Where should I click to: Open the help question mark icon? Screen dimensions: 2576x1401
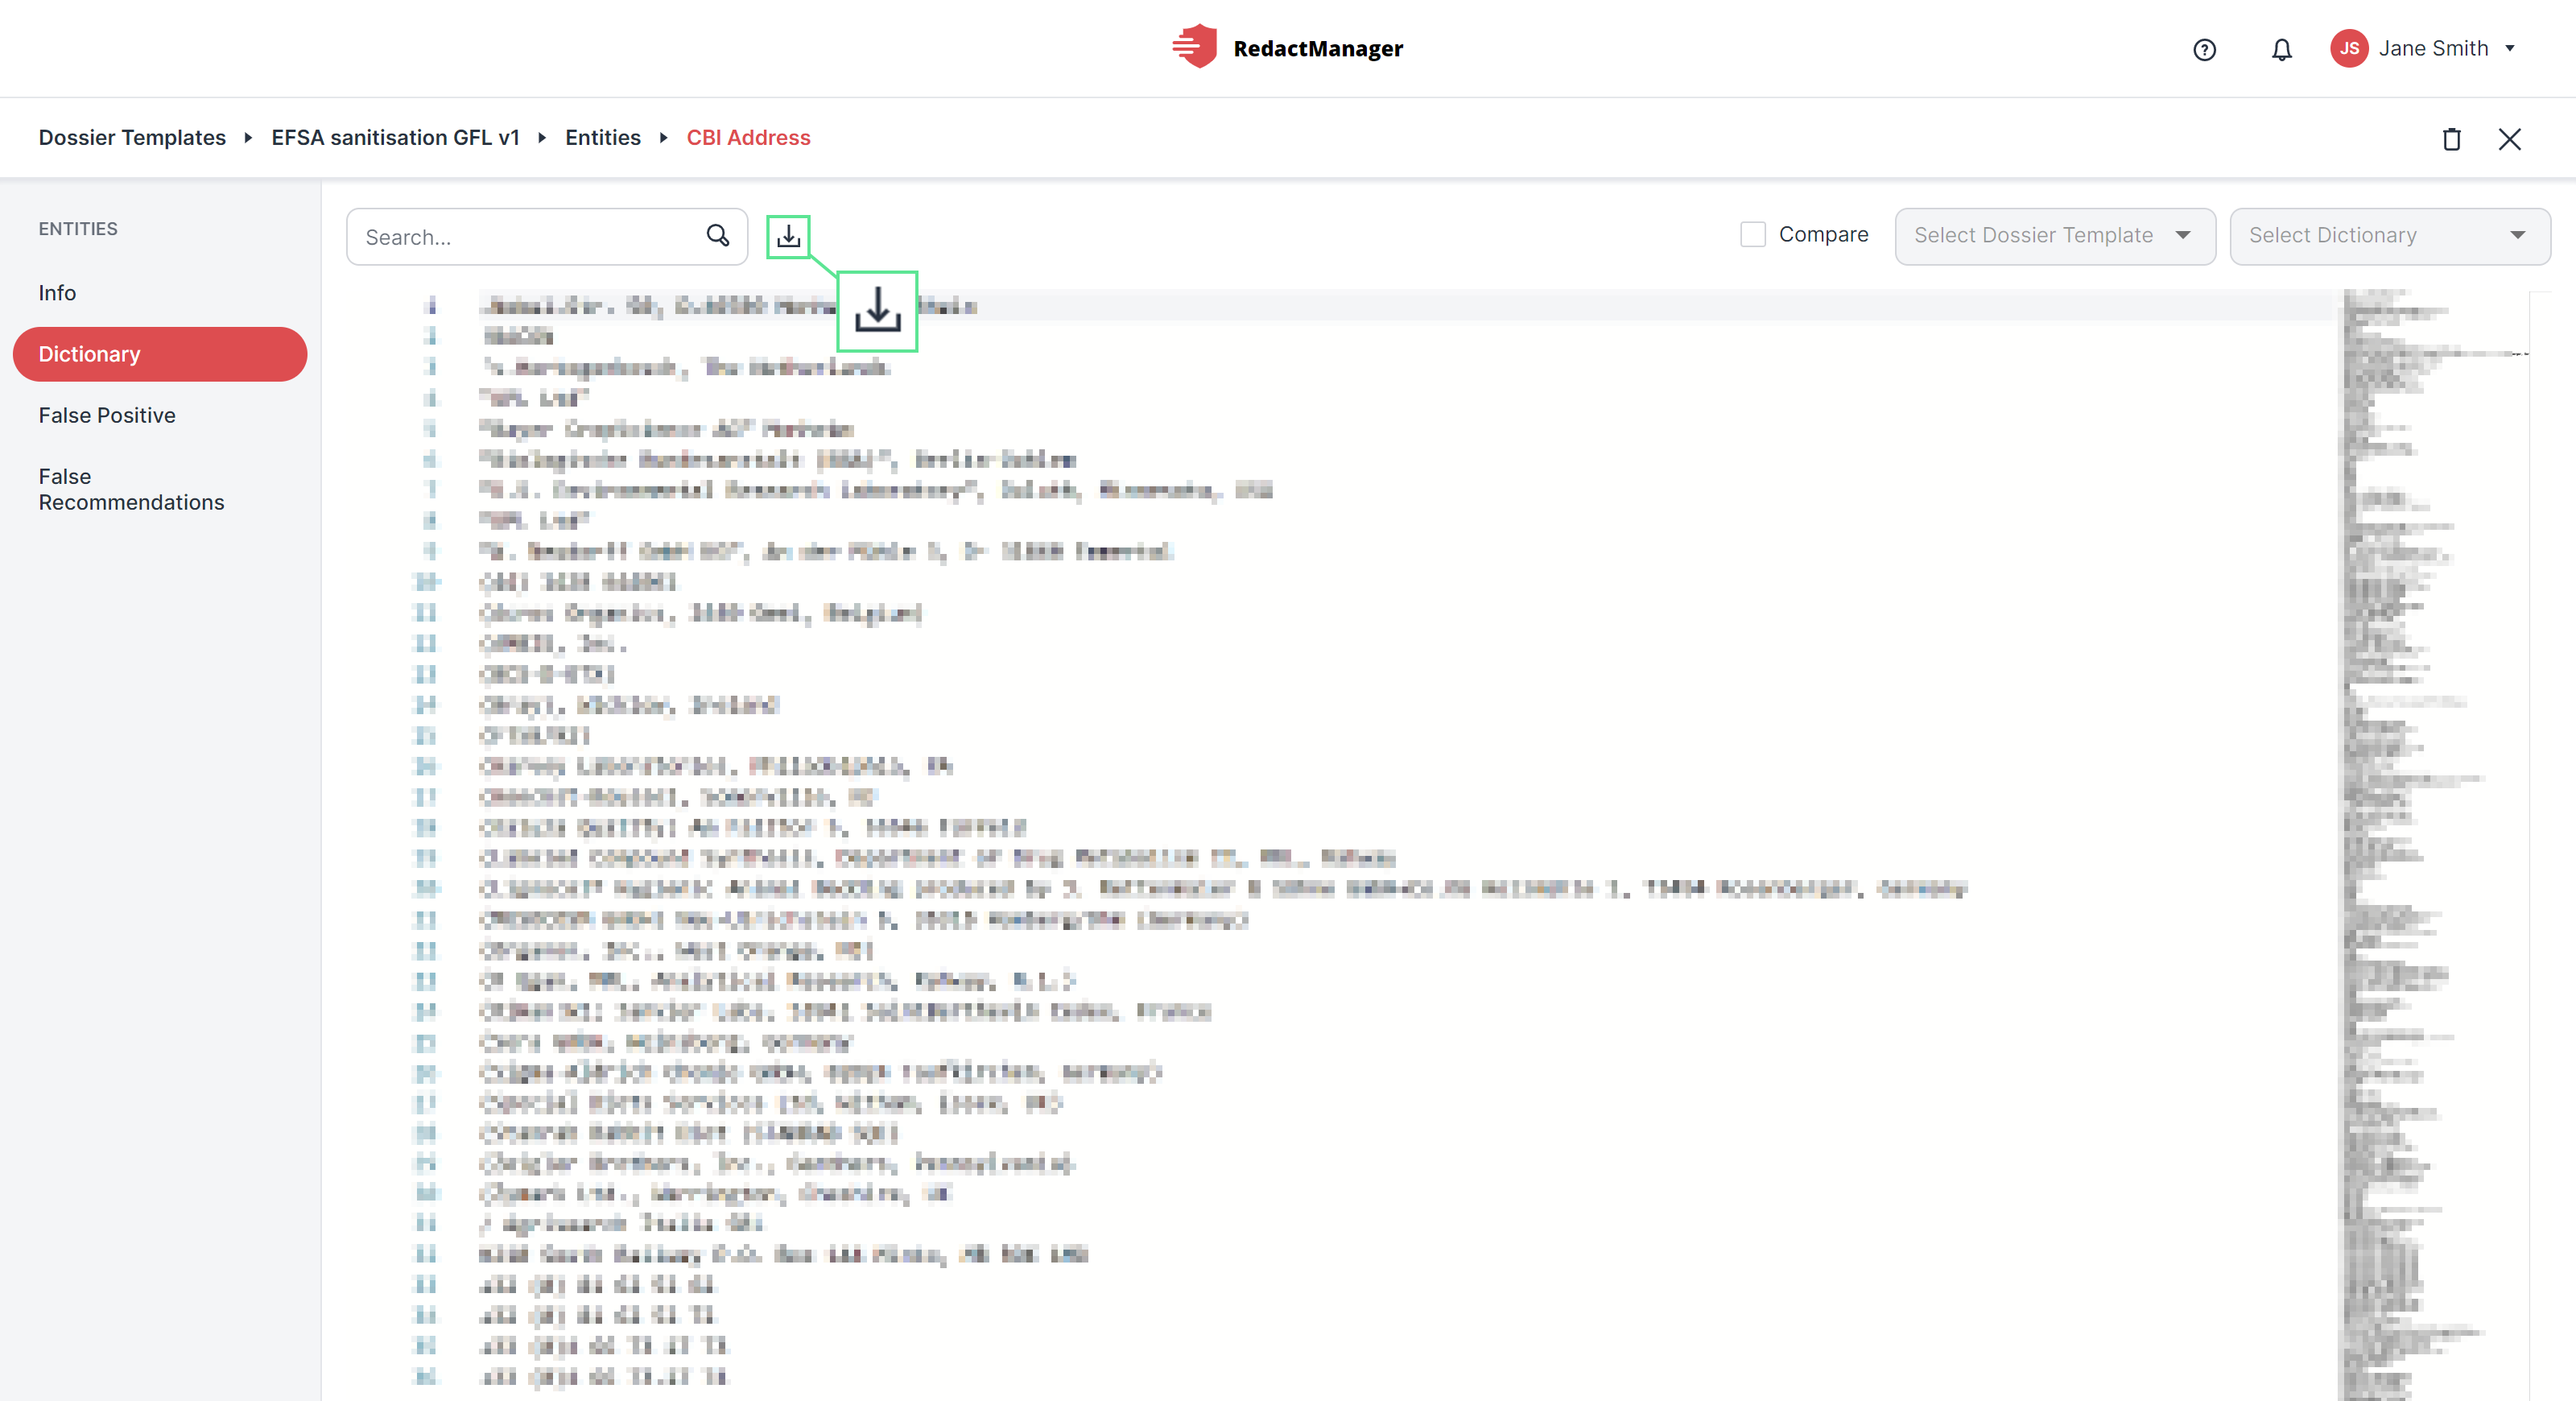click(2204, 49)
